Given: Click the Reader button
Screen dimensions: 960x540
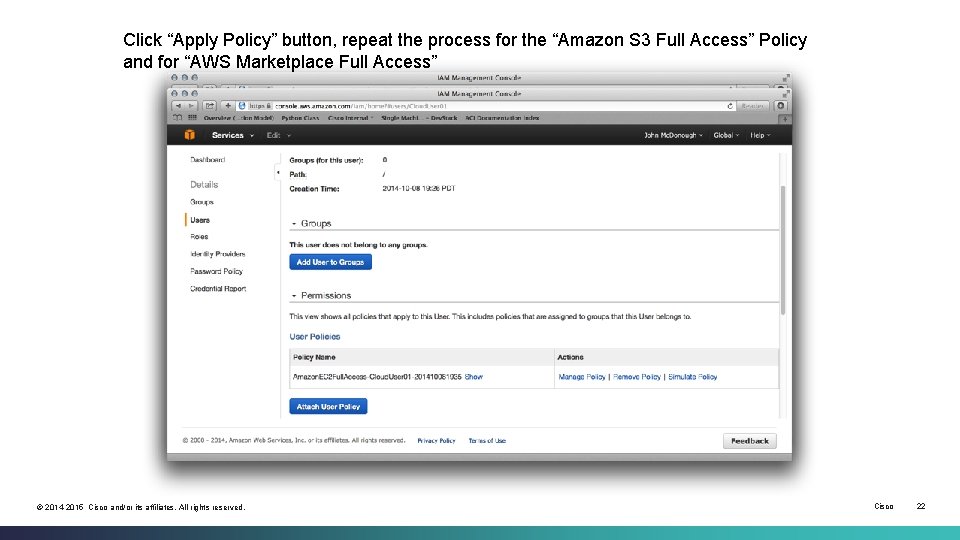Looking at the screenshot, I should pos(752,106).
